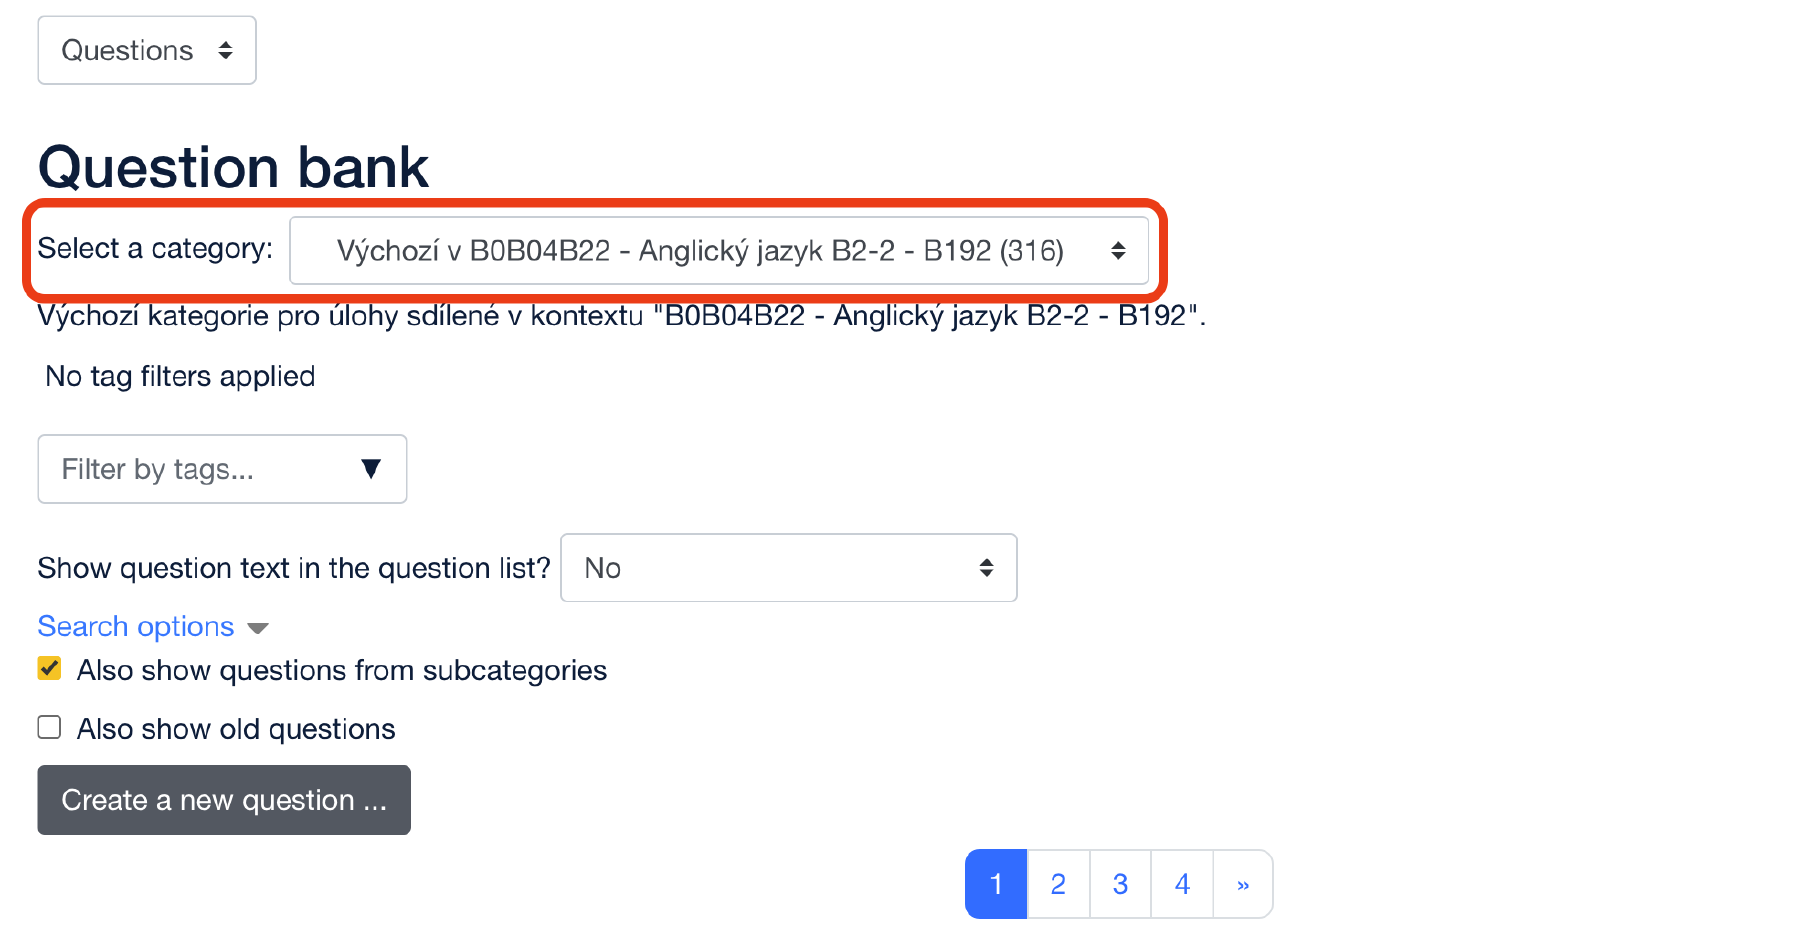Uncheck Also show questions from subcategories checkbox
This screenshot has height=947, width=1800.
(x=50, y=669)
